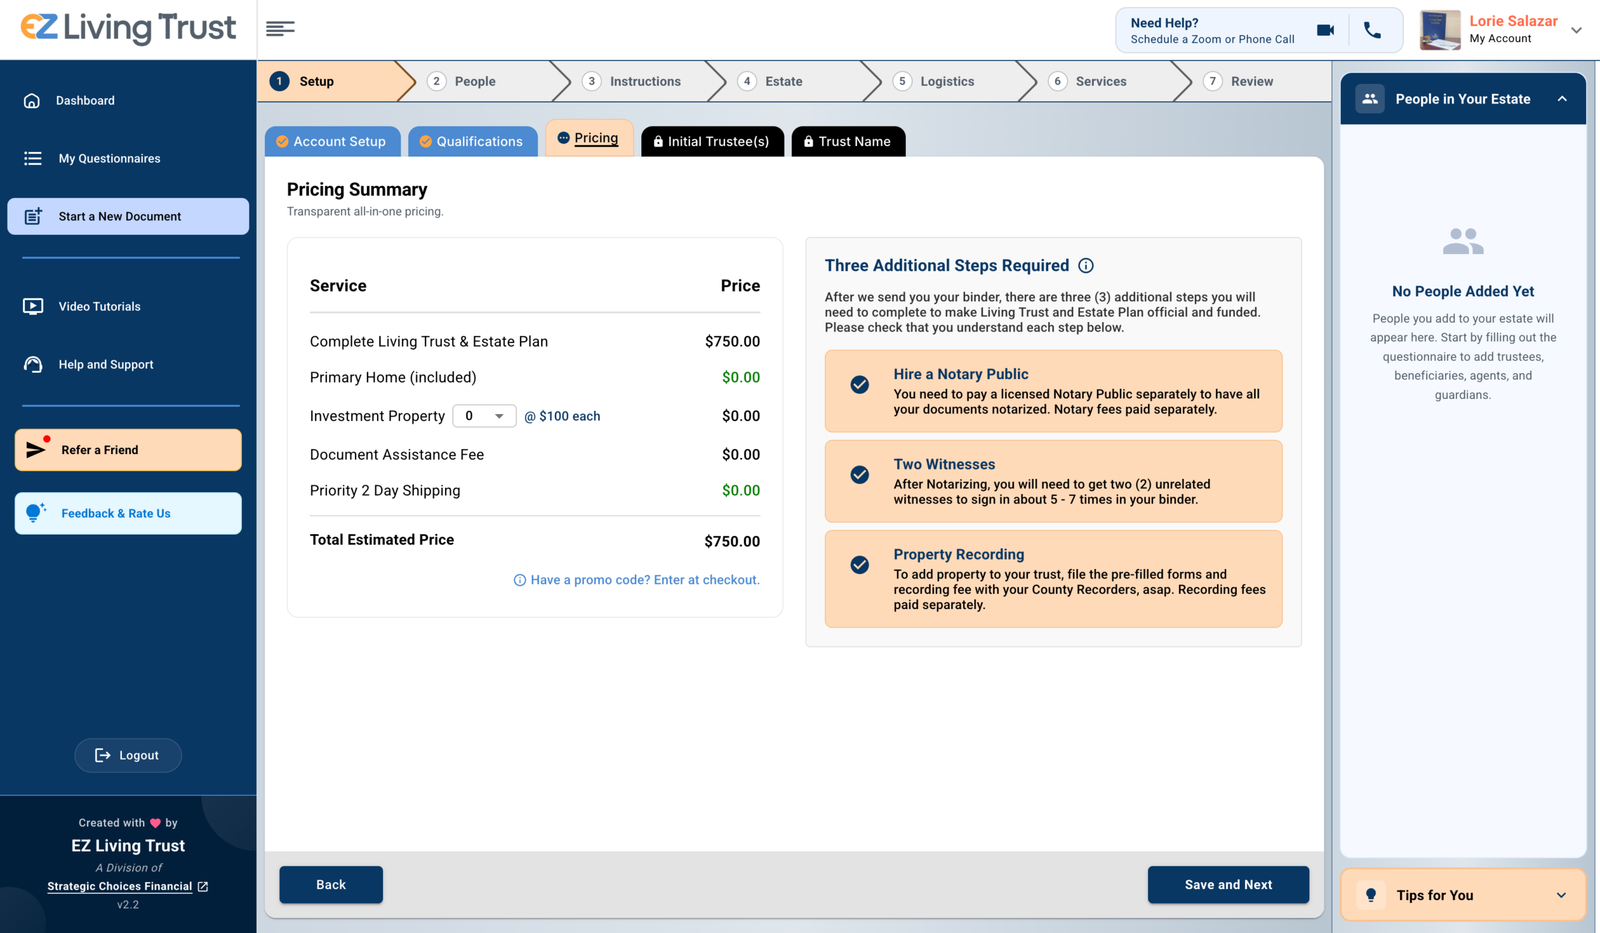This screenshot has width=1600, height=933.
Task: Open Feedback & Rate Us
Action: [128, 513]
